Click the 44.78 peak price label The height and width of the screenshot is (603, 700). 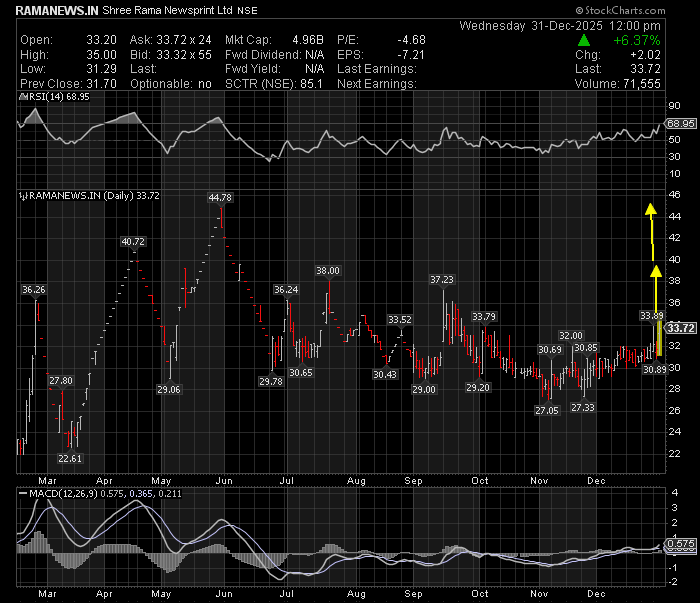pyautogui.click(x=220, y=198)
